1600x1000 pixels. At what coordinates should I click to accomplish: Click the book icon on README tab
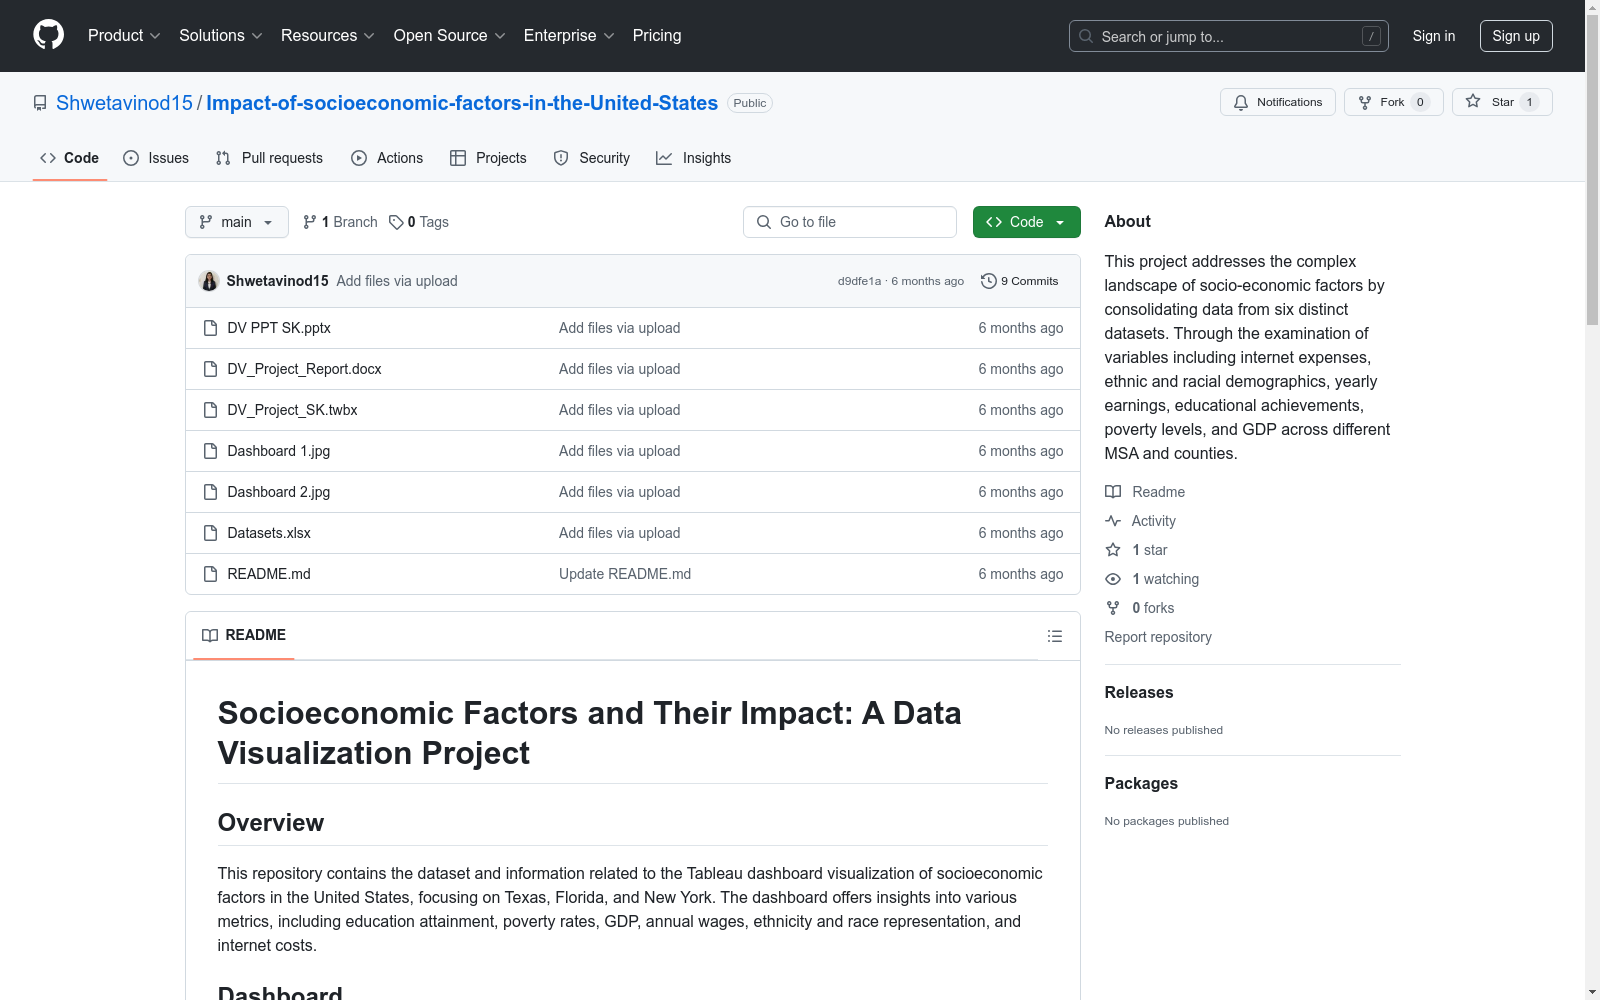coord(210,636)
